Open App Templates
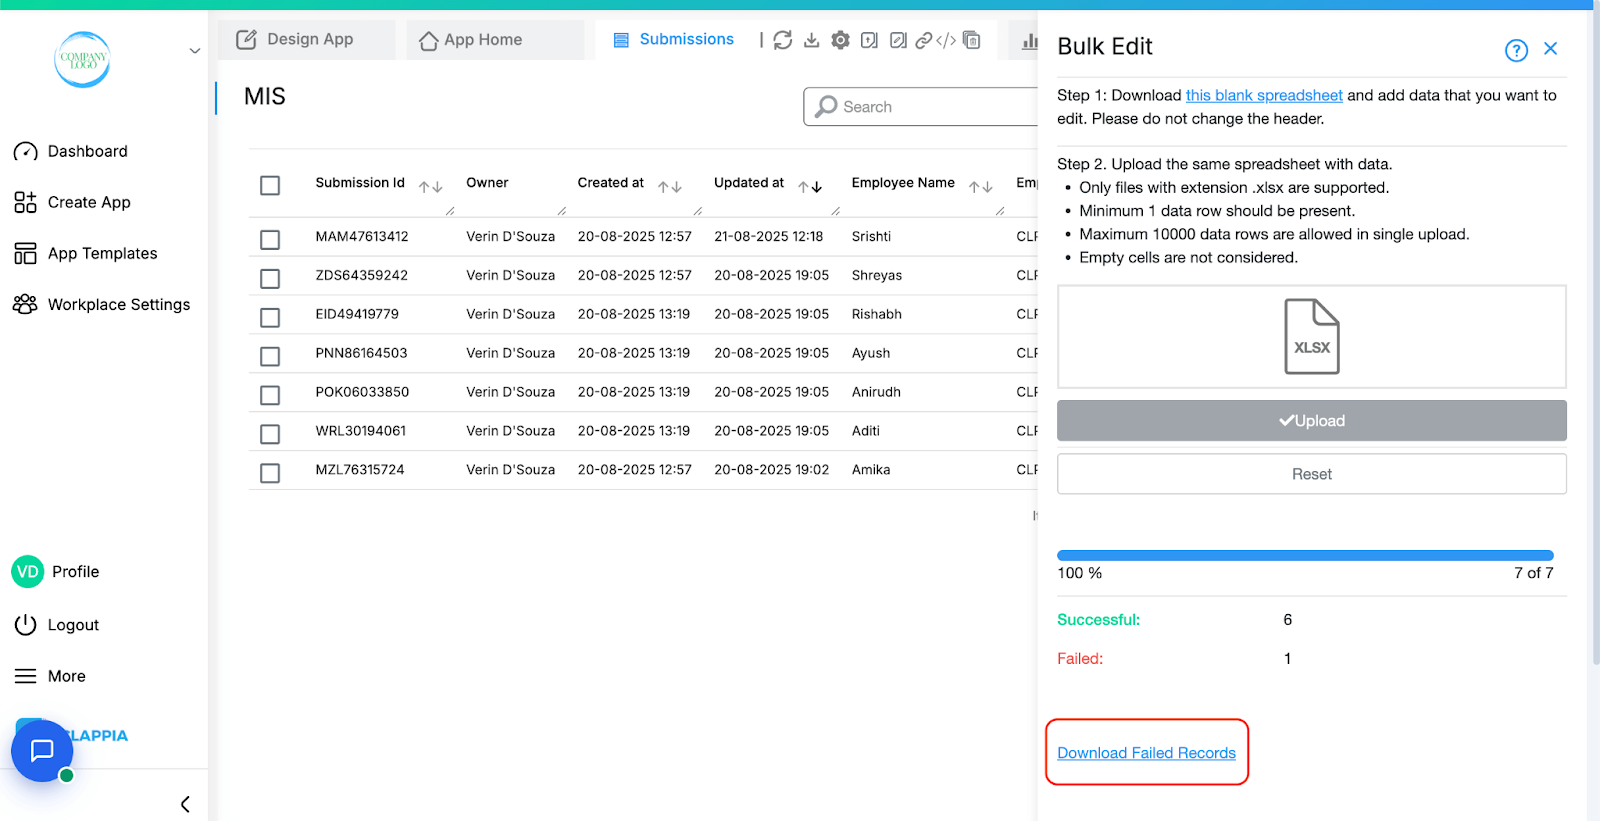 pos(104,253)
